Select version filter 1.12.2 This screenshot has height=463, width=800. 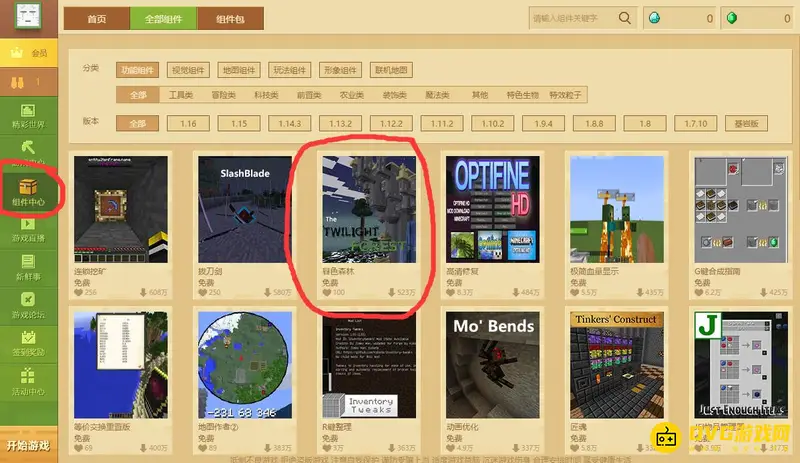392,123
